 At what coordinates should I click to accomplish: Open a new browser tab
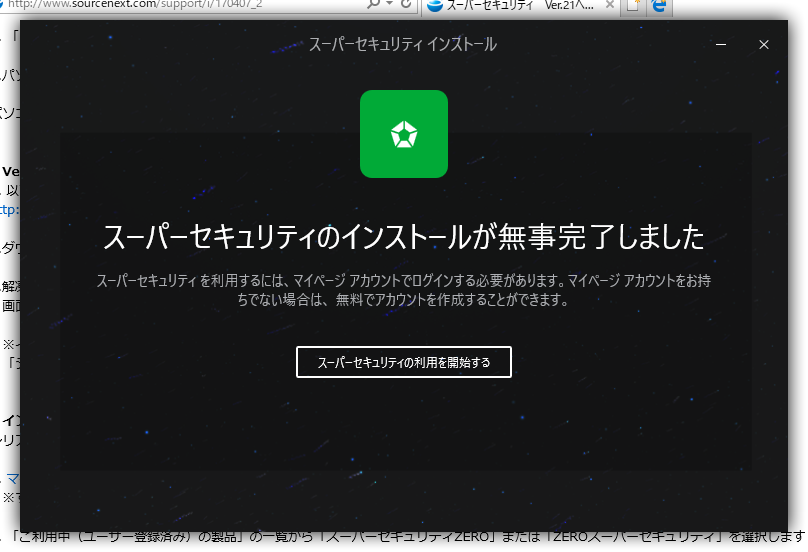(633, 5)
